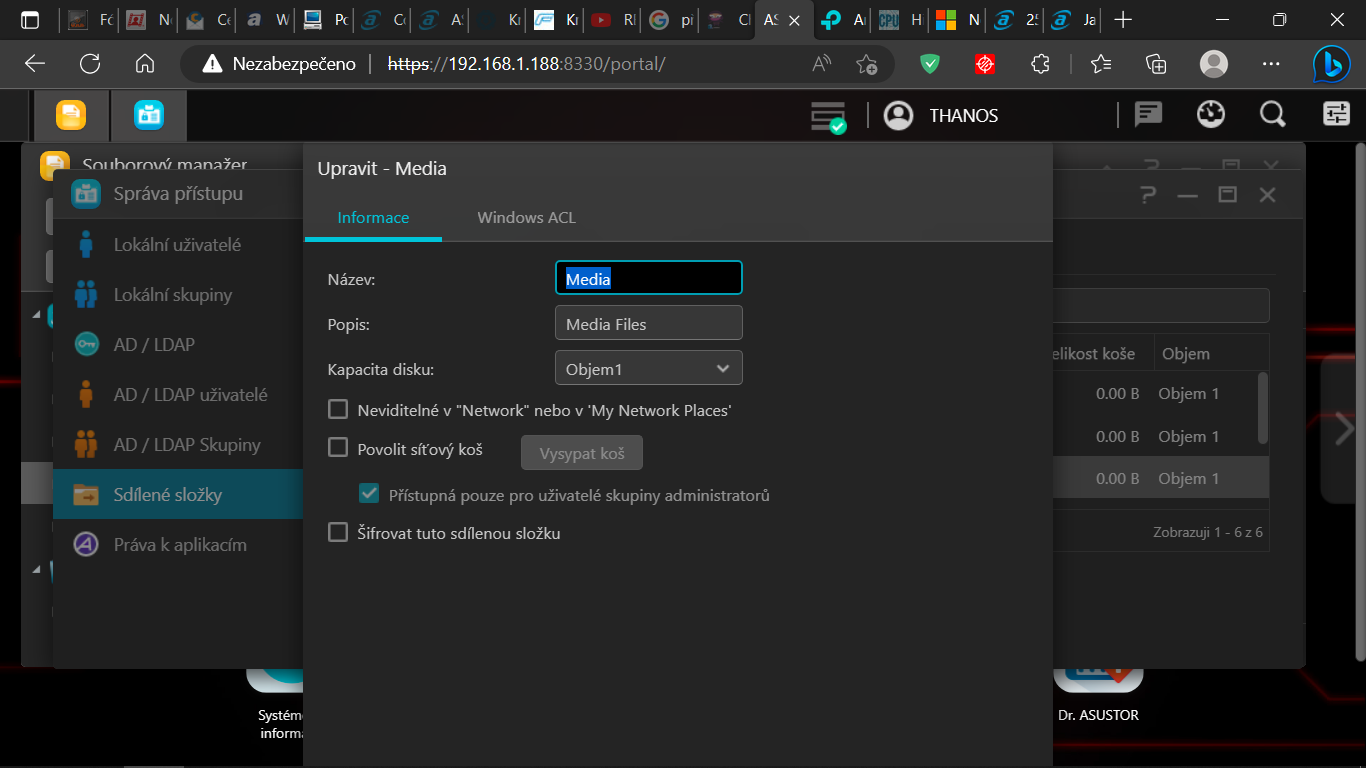Viewport: 1366px width, 768px height.
Task: Check Šifrovat tuto sdílenou složku
Action: (338, 533)
